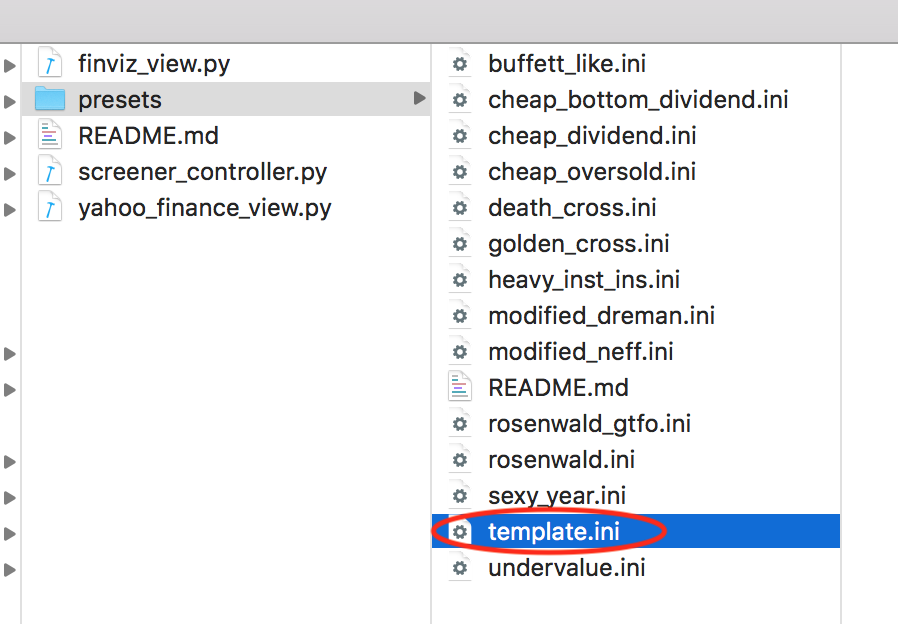Click the death_cross.ini gear icon

(459, 208)
